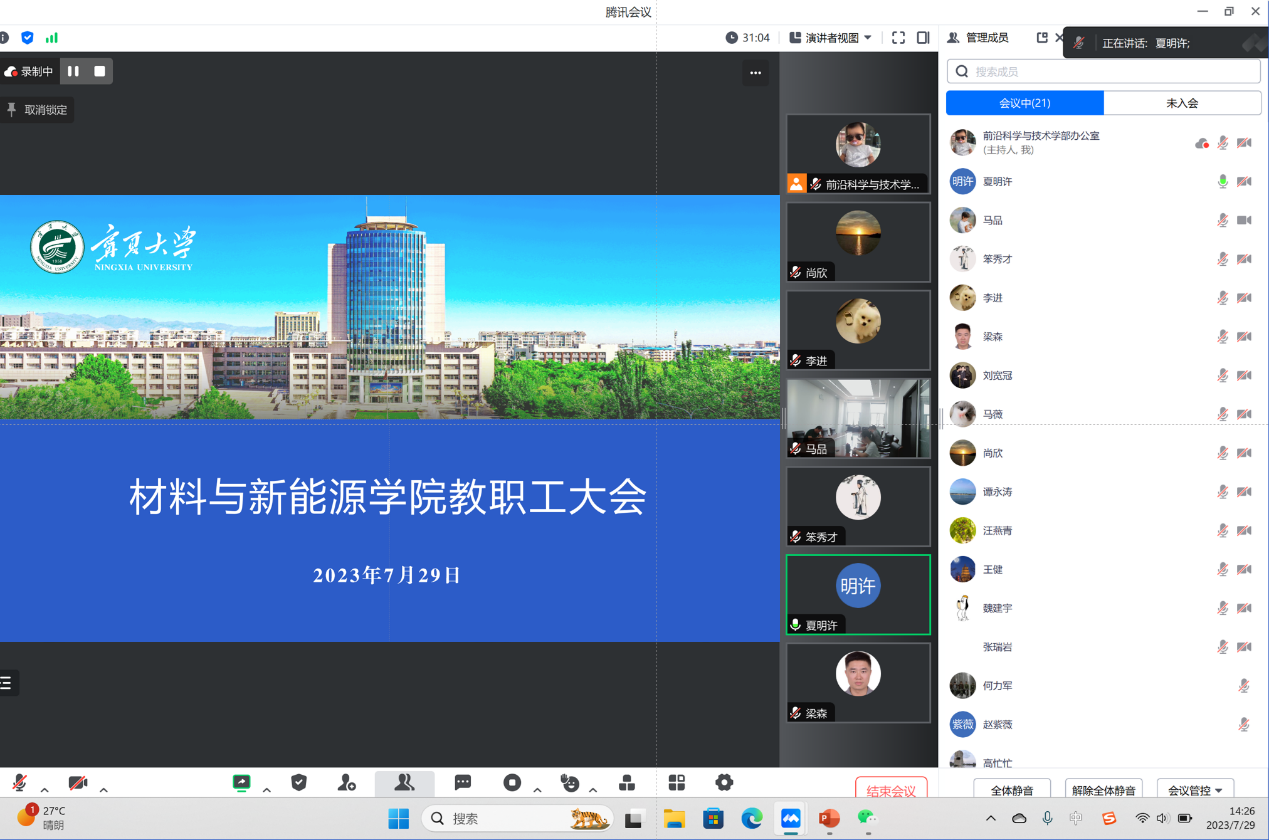This screenshot has width=1269, height=840.
Task: Turn on camera in bottom toolbar
Action: pos(78,783)
